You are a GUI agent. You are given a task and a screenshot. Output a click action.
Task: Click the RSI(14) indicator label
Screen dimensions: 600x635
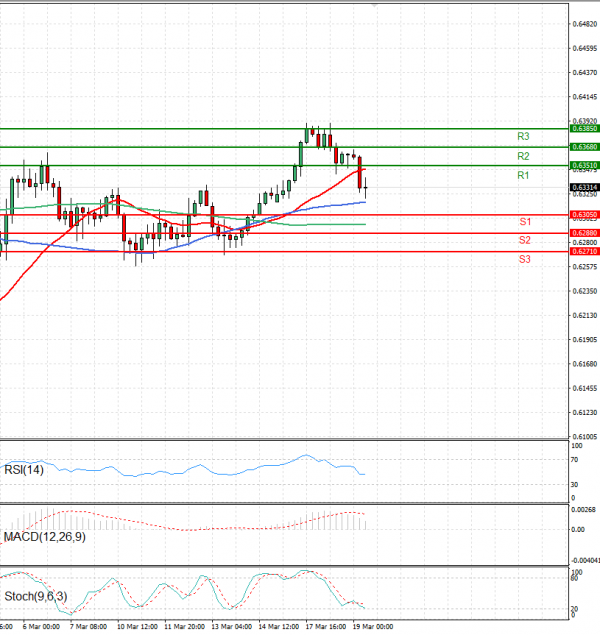coord(23,470)
